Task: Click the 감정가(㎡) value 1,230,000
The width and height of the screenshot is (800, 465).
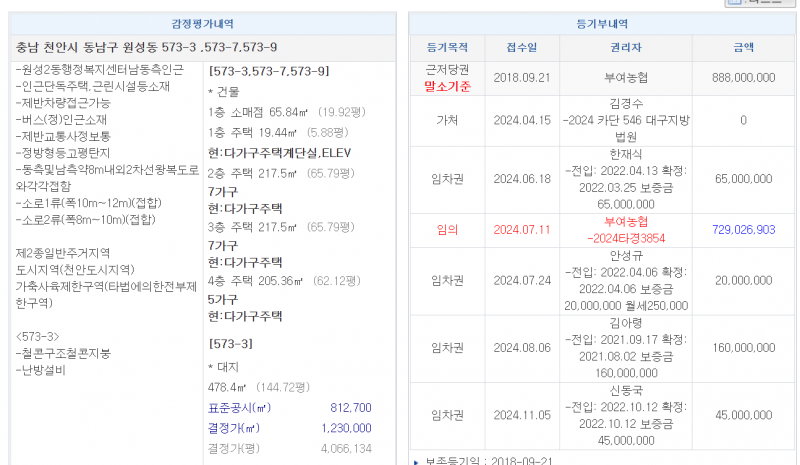Action: 346,428
